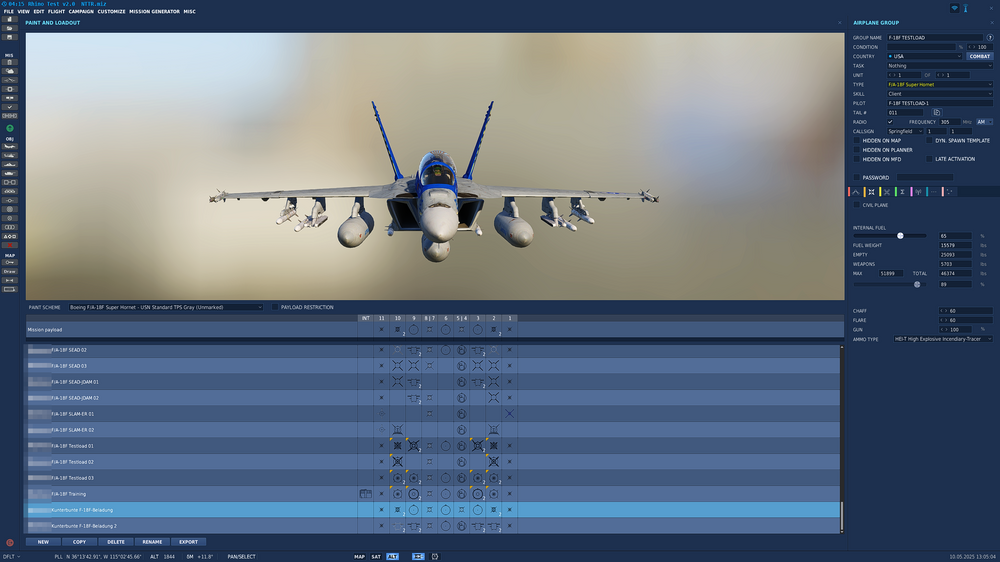
Task: Click the payload list vertical scrollbar
Action: point(841,517)
